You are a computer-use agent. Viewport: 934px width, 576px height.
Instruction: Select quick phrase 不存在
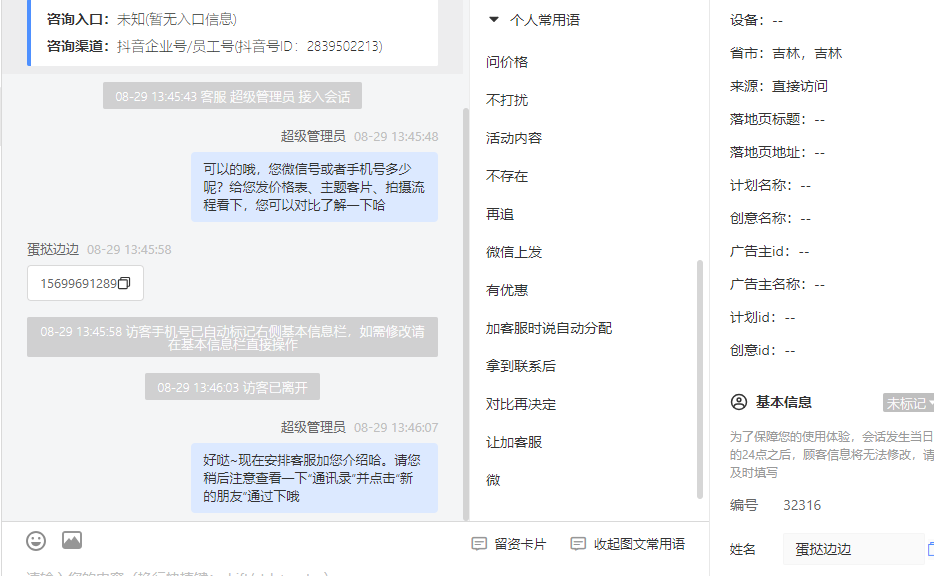[507, 176]
